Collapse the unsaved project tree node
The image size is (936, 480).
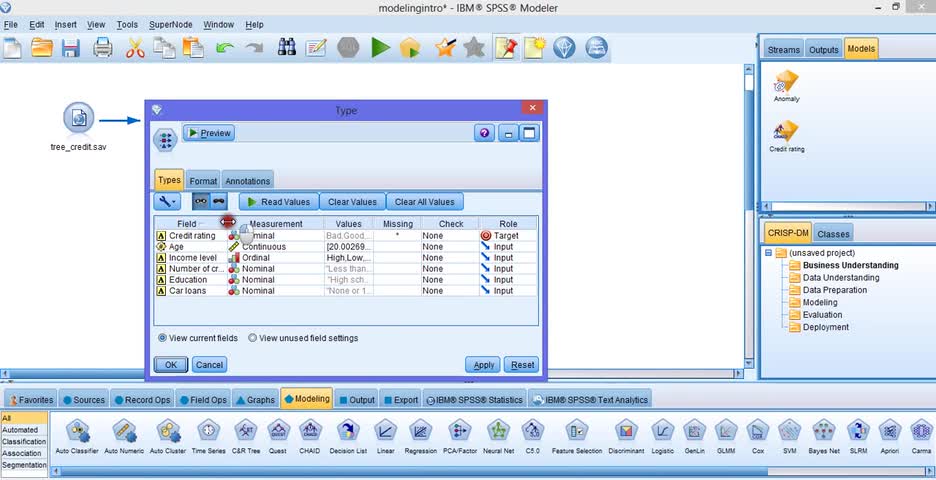(x=769, y=253)
